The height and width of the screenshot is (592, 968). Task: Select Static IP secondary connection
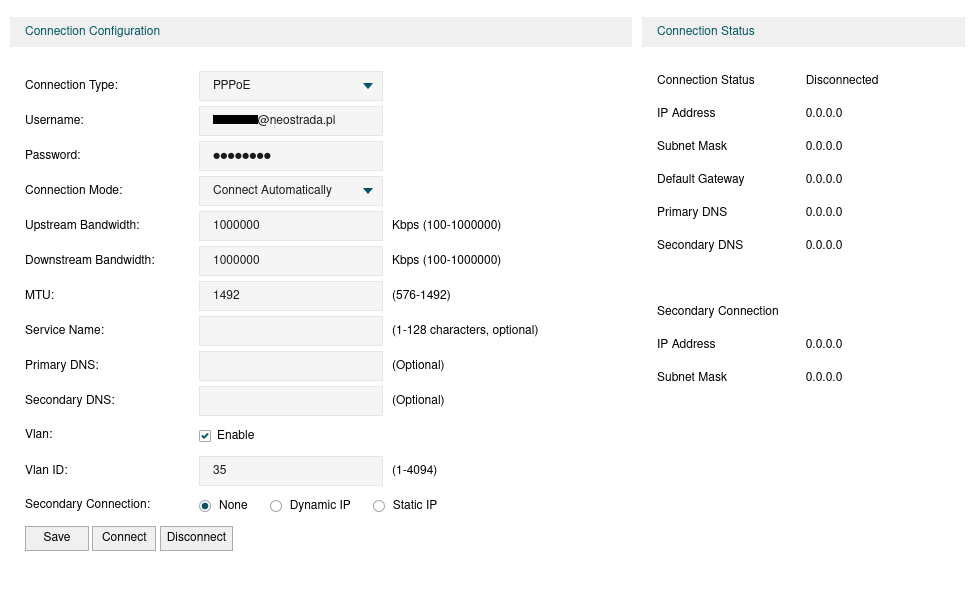pyautogui.click(x=379, y=505)
